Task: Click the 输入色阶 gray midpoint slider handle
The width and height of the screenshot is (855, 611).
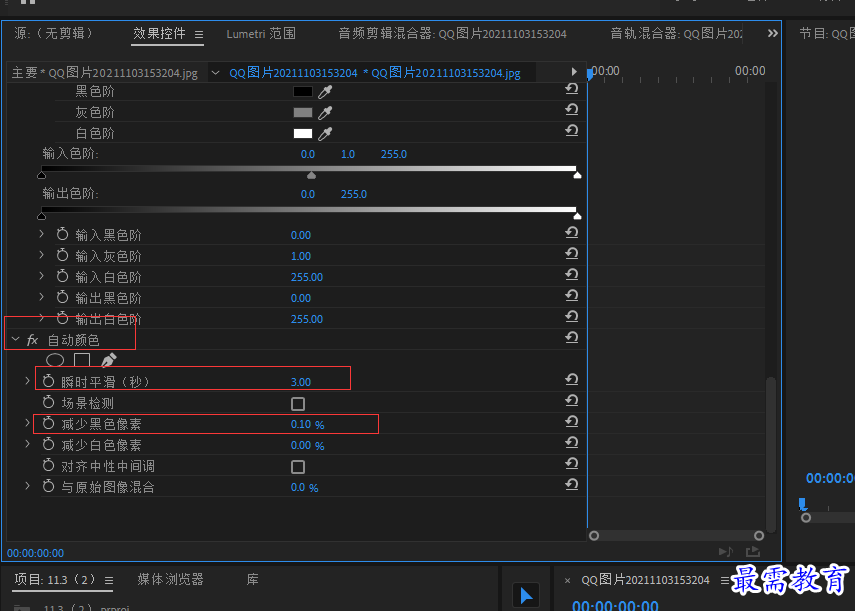Action: 311,175
